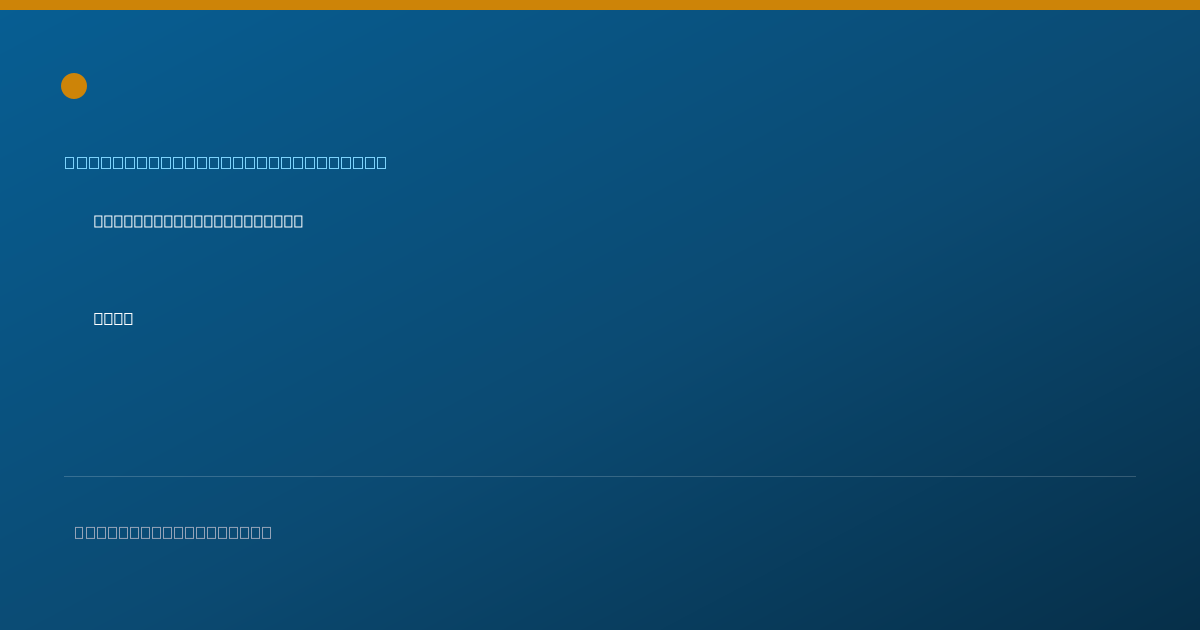
Task: Click the orange accent bar
Action: [600, 5]
